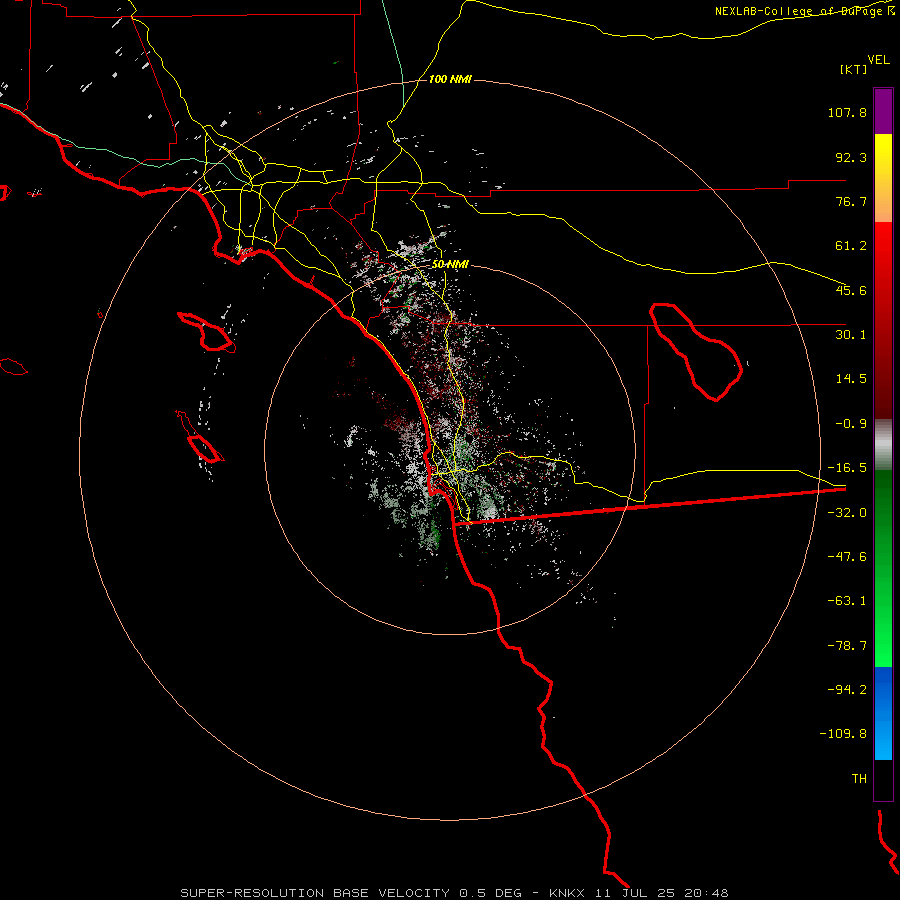This screenshot has height=900, width=900.
Task: Pick the purple segment of velocity color bar
Action: pos(883,111)
